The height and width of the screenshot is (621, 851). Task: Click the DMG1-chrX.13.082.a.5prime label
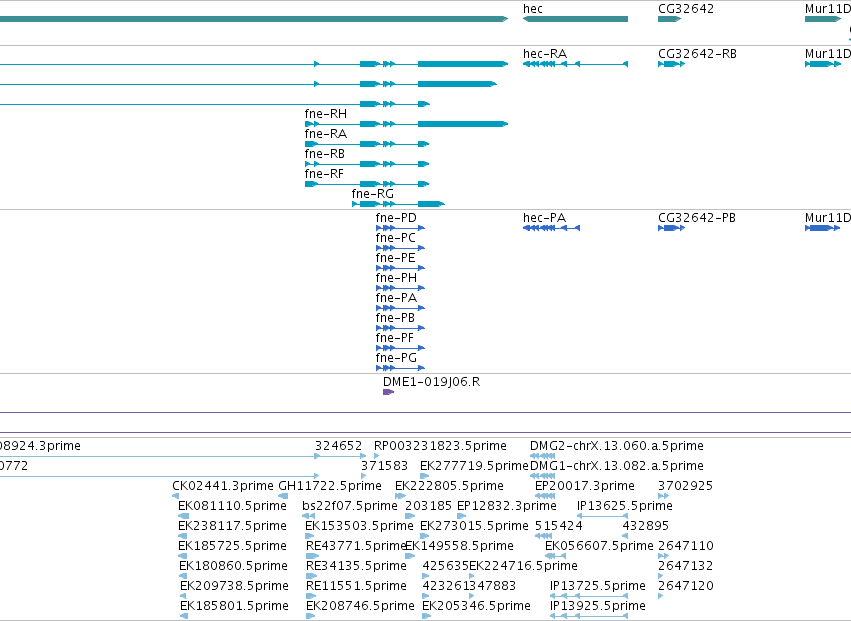click(617, 466)
